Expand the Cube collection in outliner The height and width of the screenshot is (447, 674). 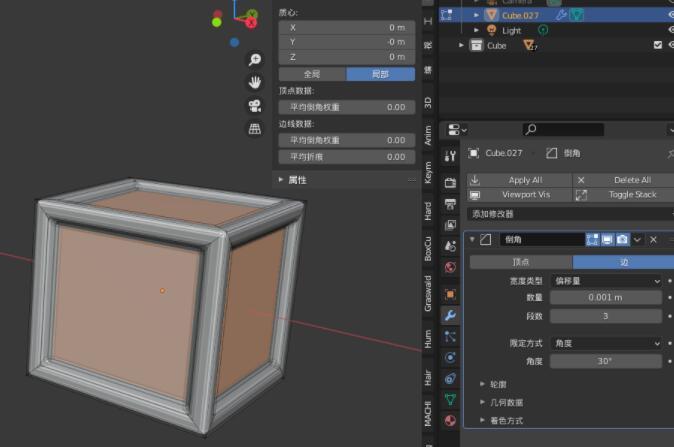(461, 45)
